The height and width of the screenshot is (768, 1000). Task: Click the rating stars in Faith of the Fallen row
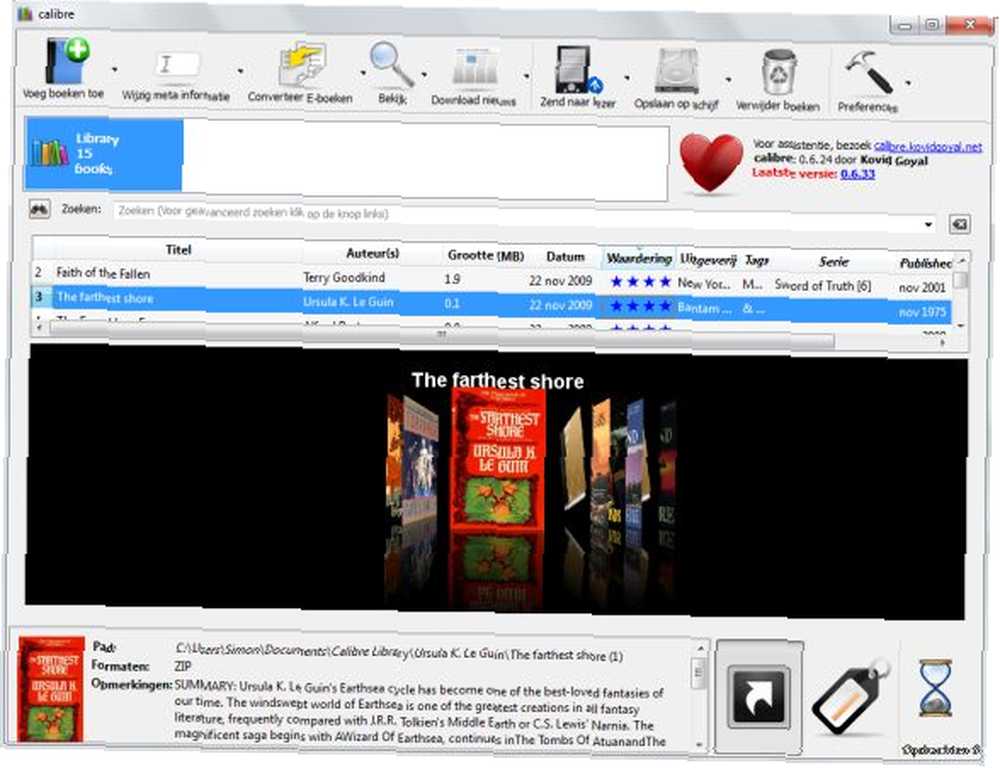coord(640,281)
